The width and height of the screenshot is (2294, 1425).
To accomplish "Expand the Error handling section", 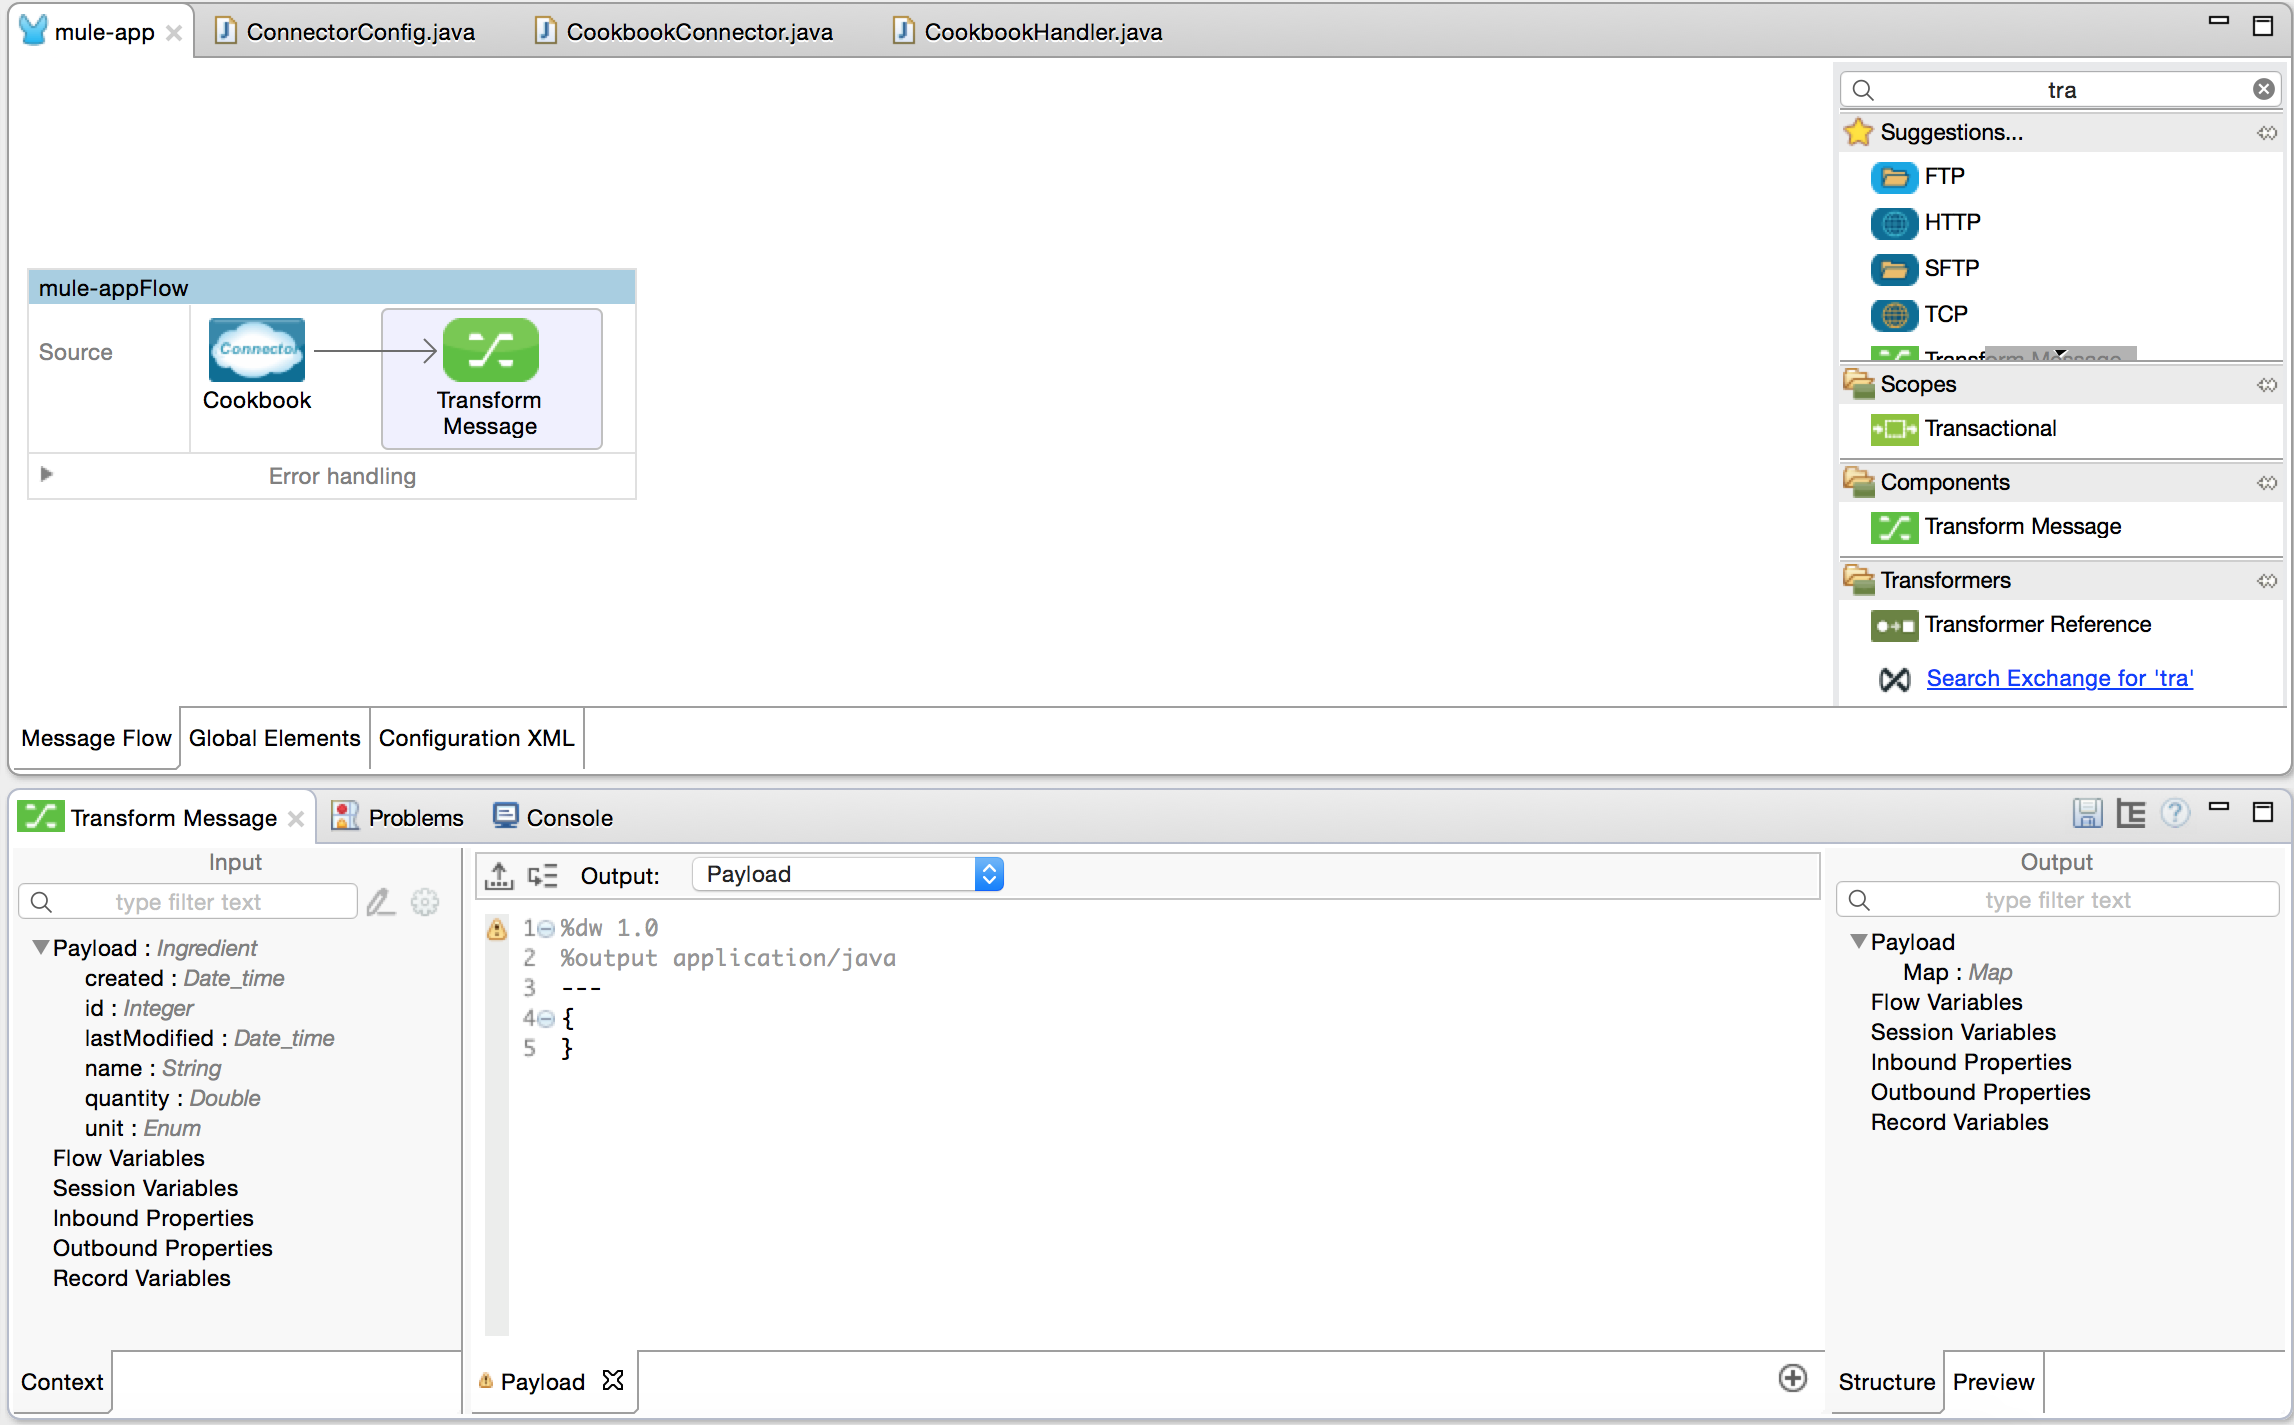I will pos(44,478).
